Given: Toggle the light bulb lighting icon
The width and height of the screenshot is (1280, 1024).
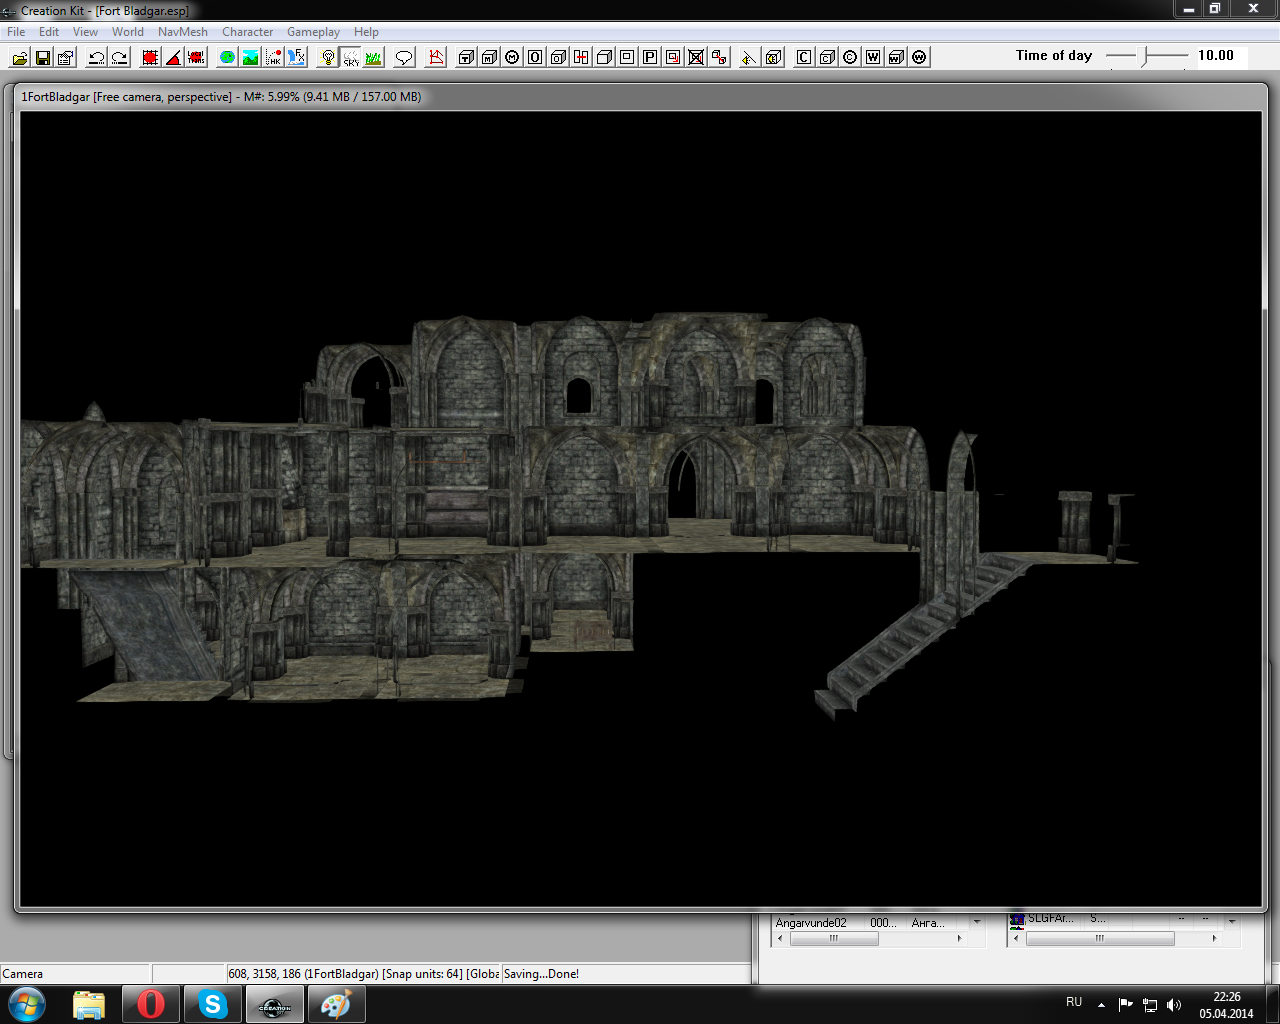Looking at the screenshot, I should (327, 57).
